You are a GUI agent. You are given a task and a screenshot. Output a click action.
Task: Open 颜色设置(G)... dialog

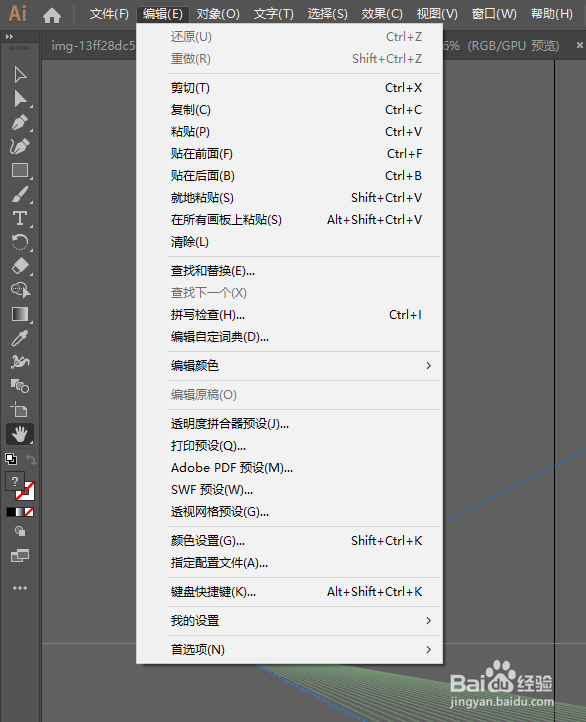tap(289, 541)
